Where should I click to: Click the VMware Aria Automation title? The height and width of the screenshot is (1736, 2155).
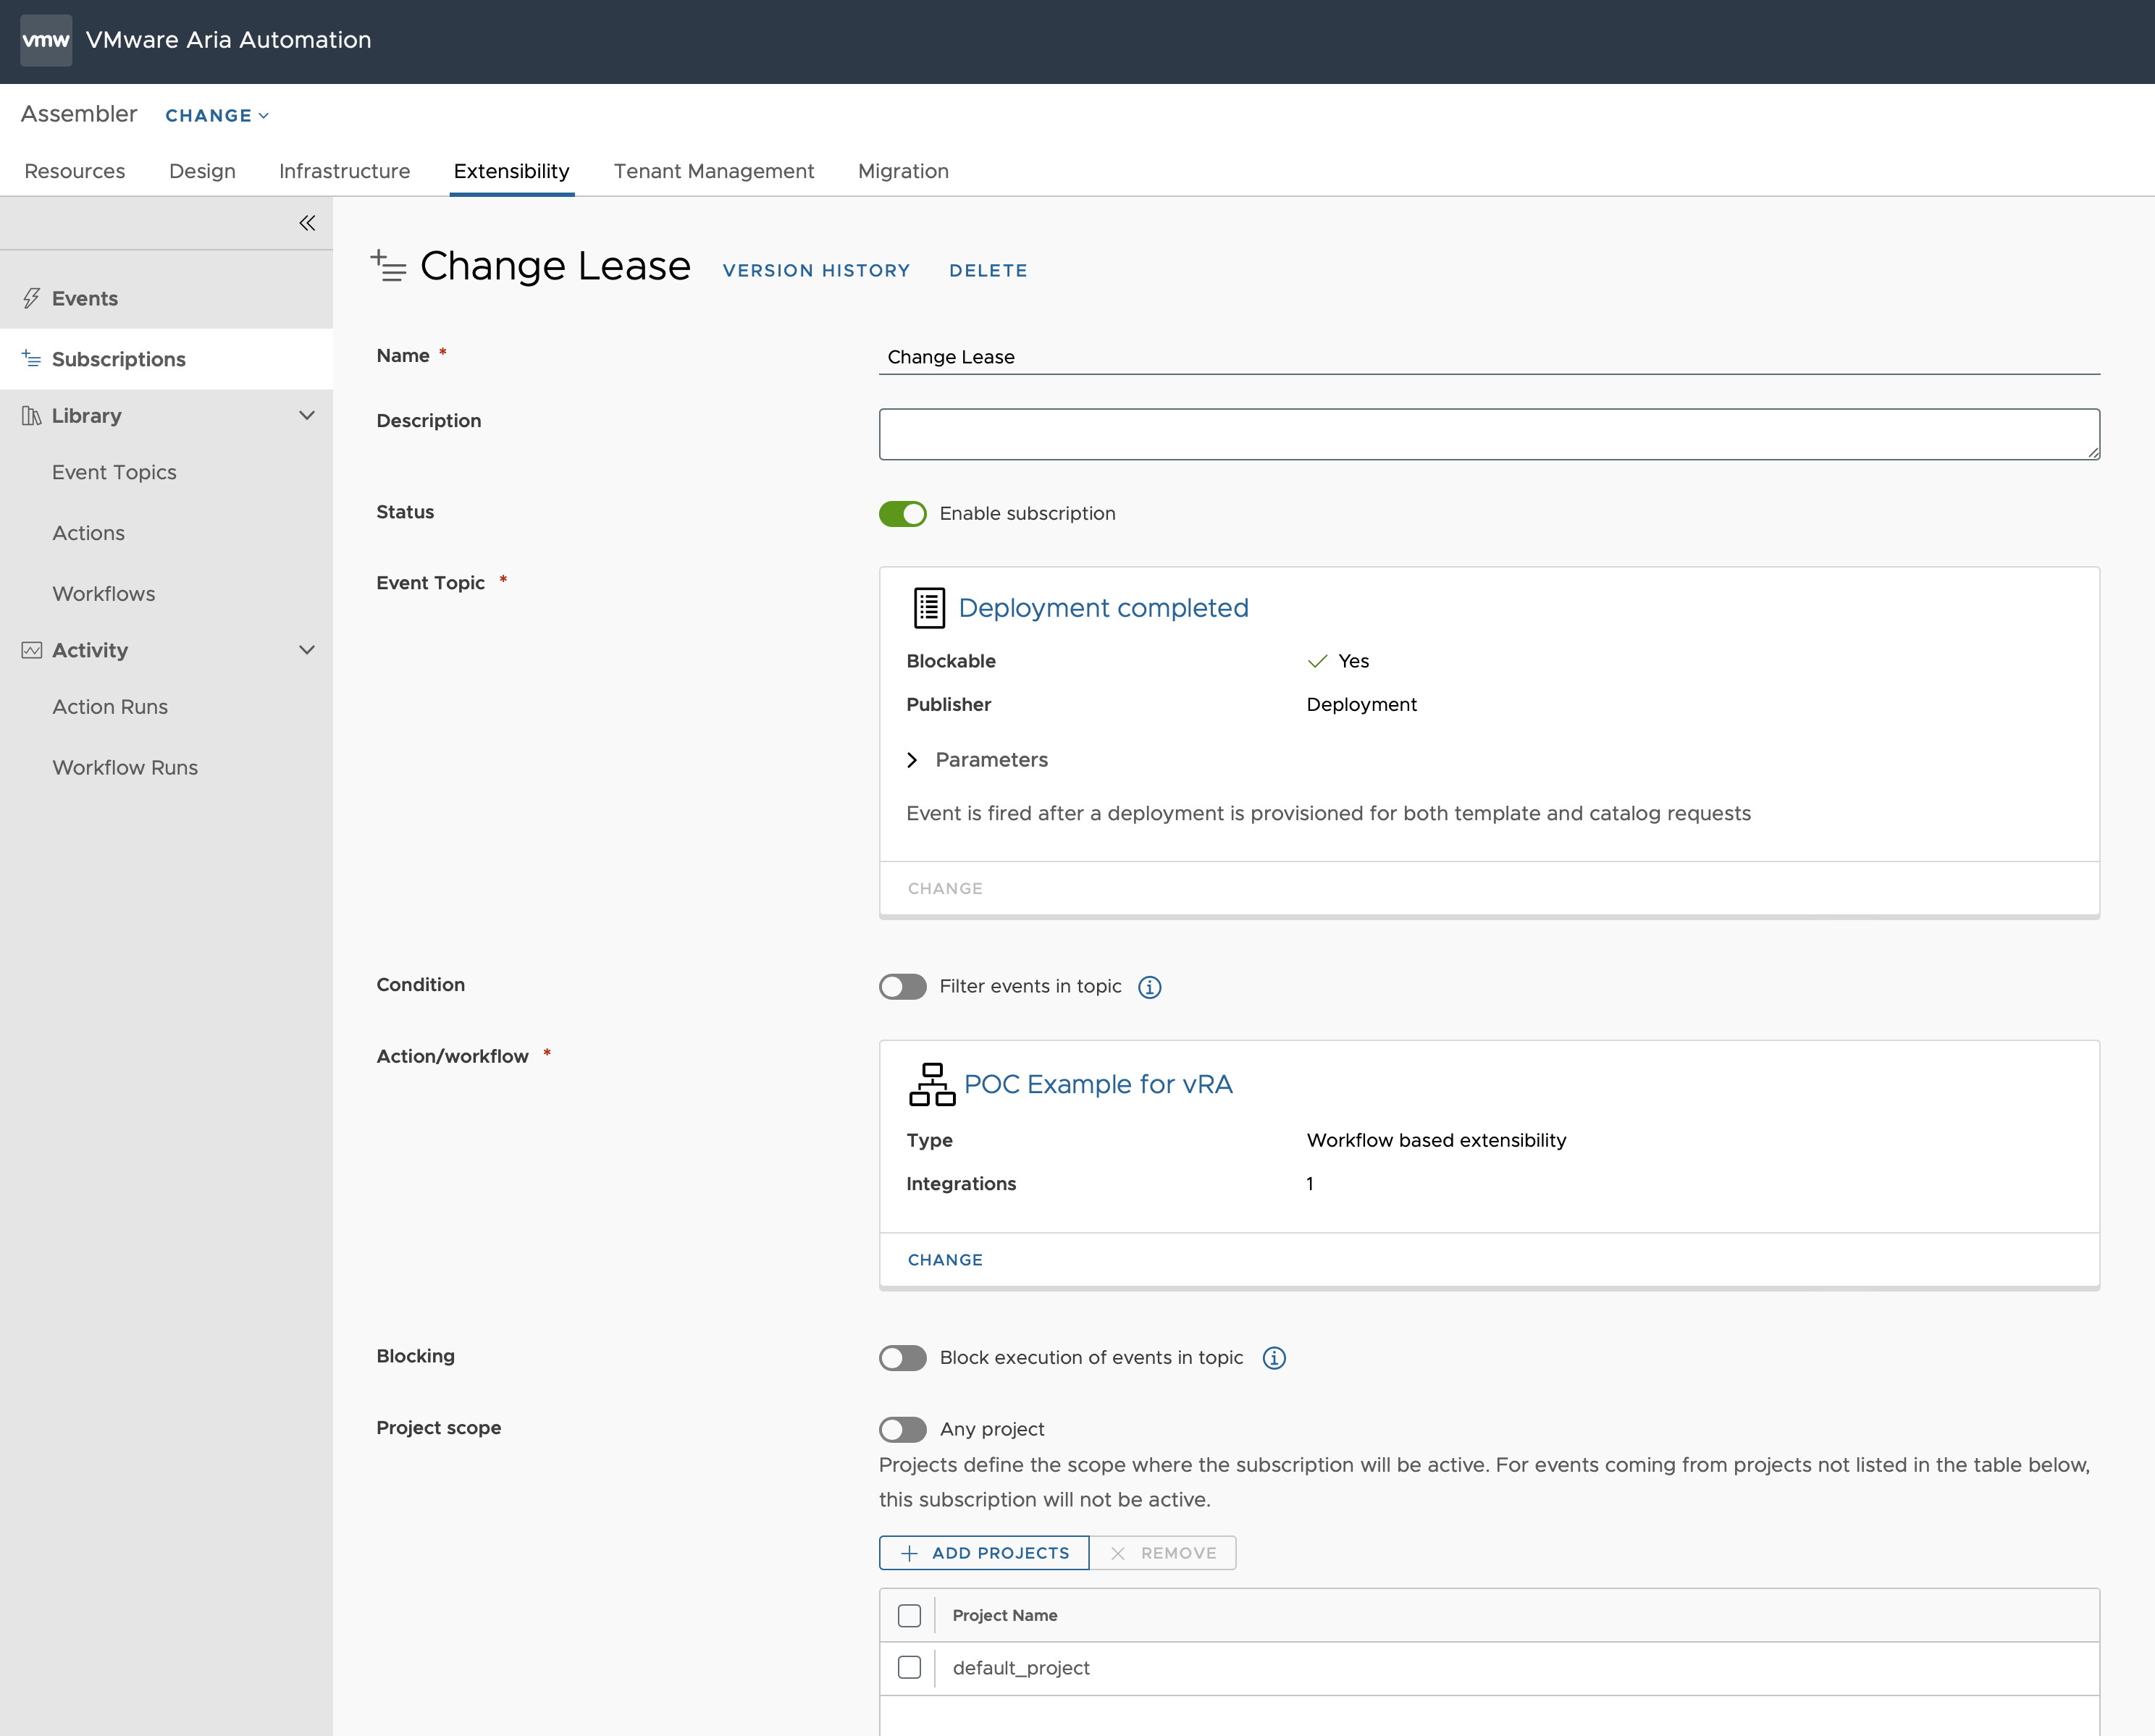(x=228, y=40)
